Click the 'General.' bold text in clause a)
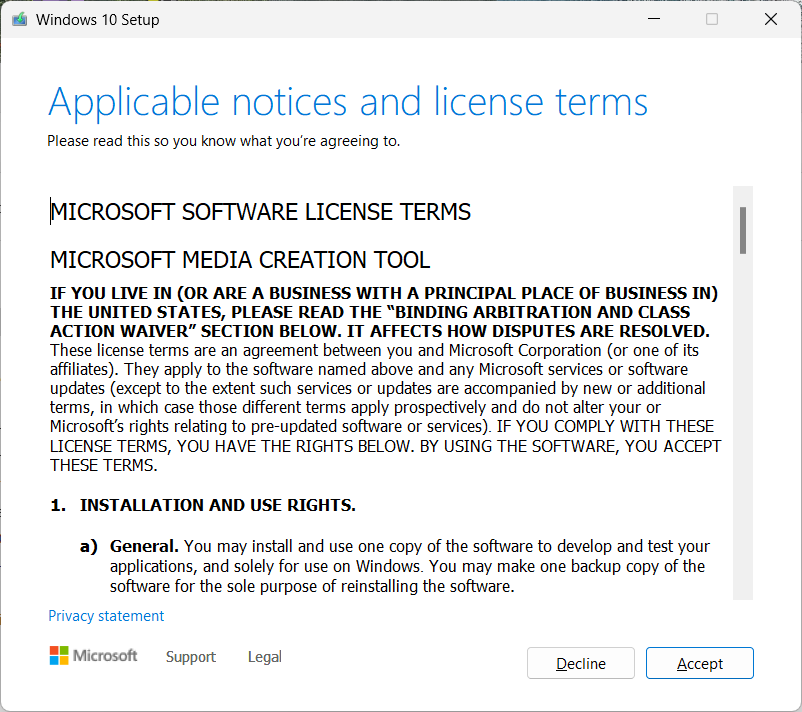The width and height of the screenshot is (802, 712). [144, 546]
